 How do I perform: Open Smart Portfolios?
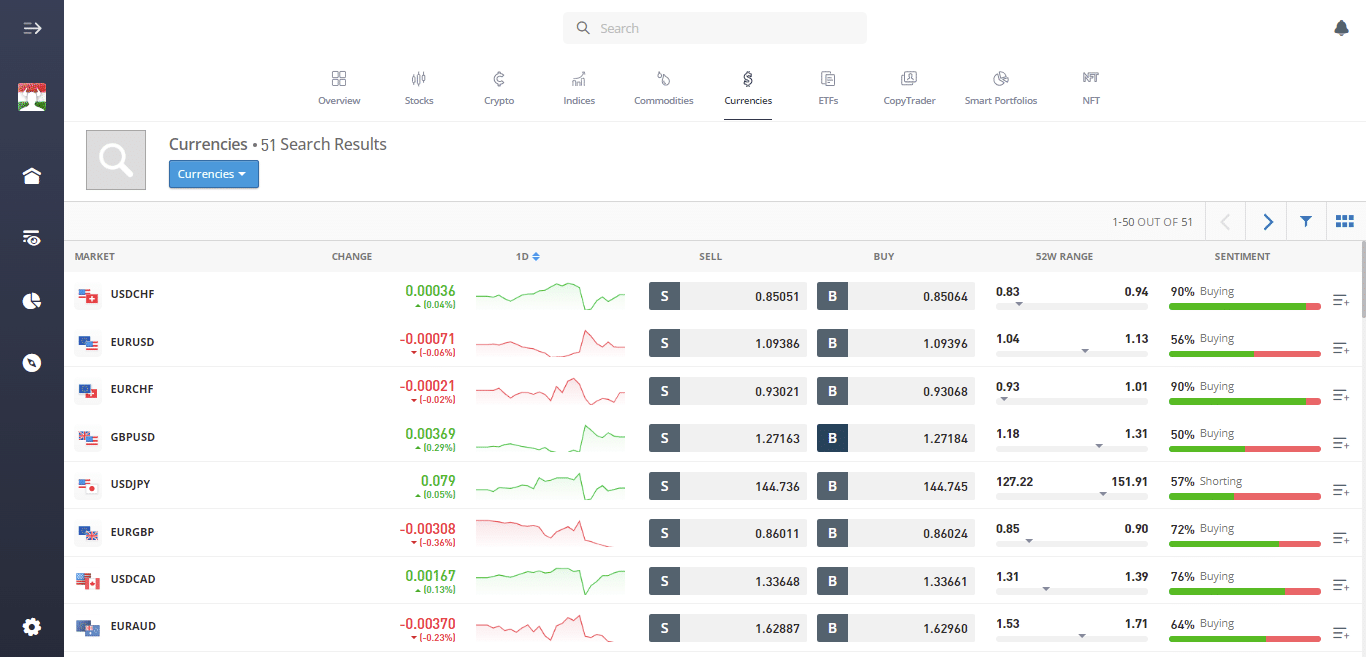coord(1000,86)
